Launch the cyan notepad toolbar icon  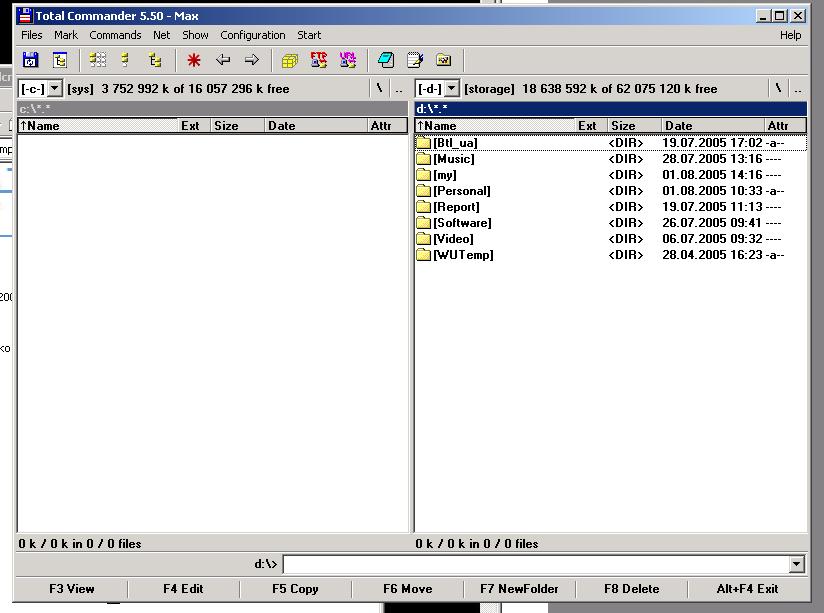[x=386, y=60]
